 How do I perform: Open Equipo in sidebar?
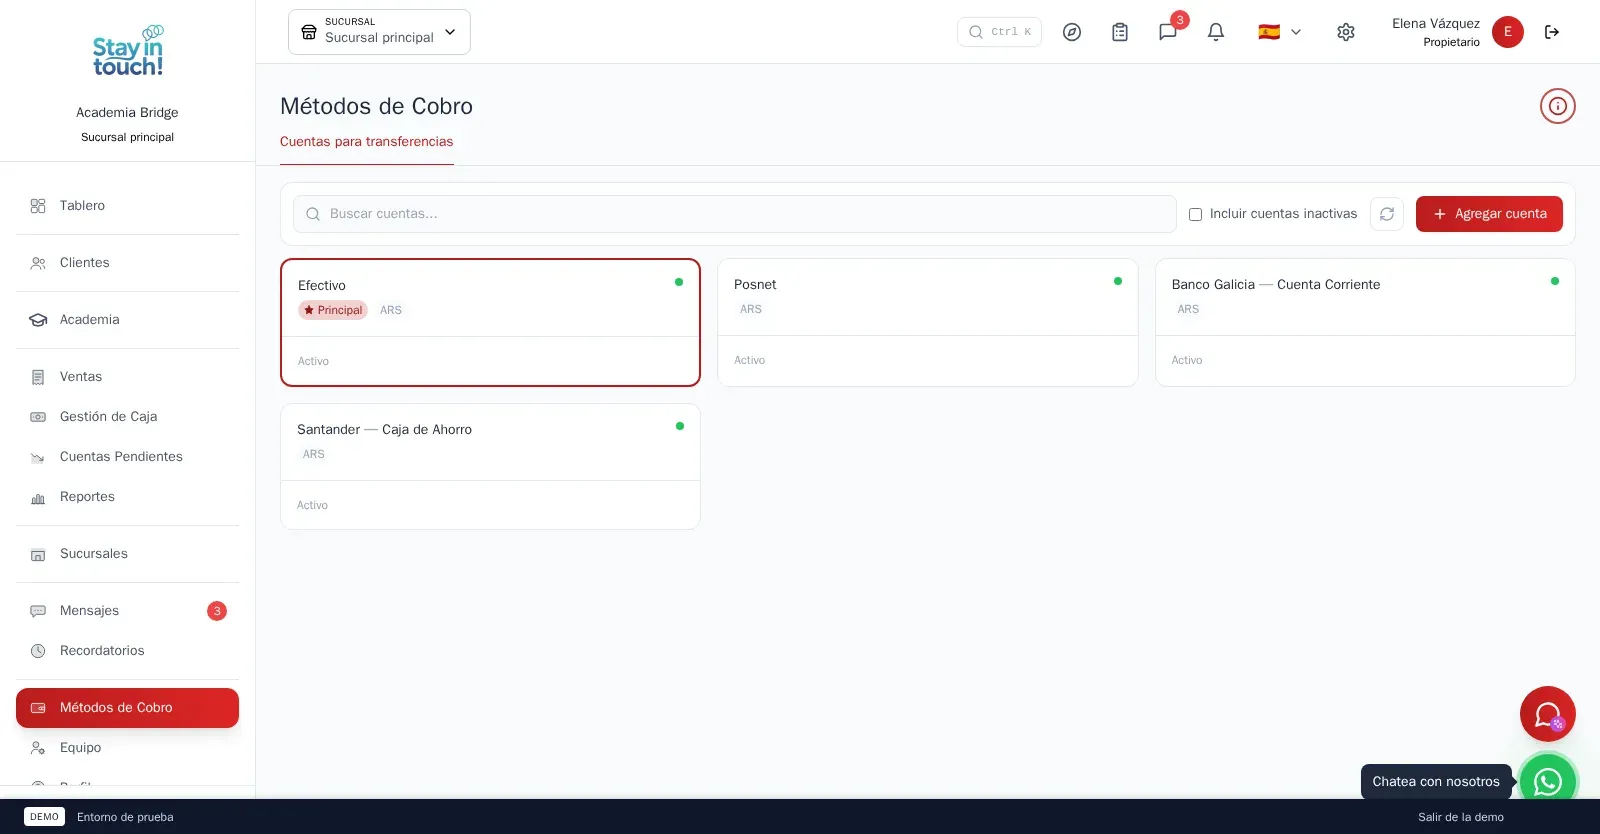pyautogui.click(x=127, y=748)
